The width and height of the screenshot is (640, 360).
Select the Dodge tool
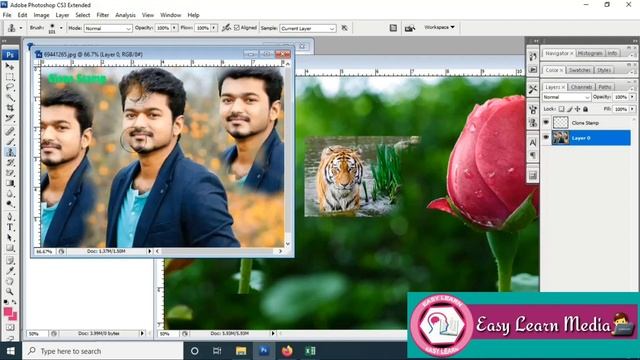click(x=10, y=205)
